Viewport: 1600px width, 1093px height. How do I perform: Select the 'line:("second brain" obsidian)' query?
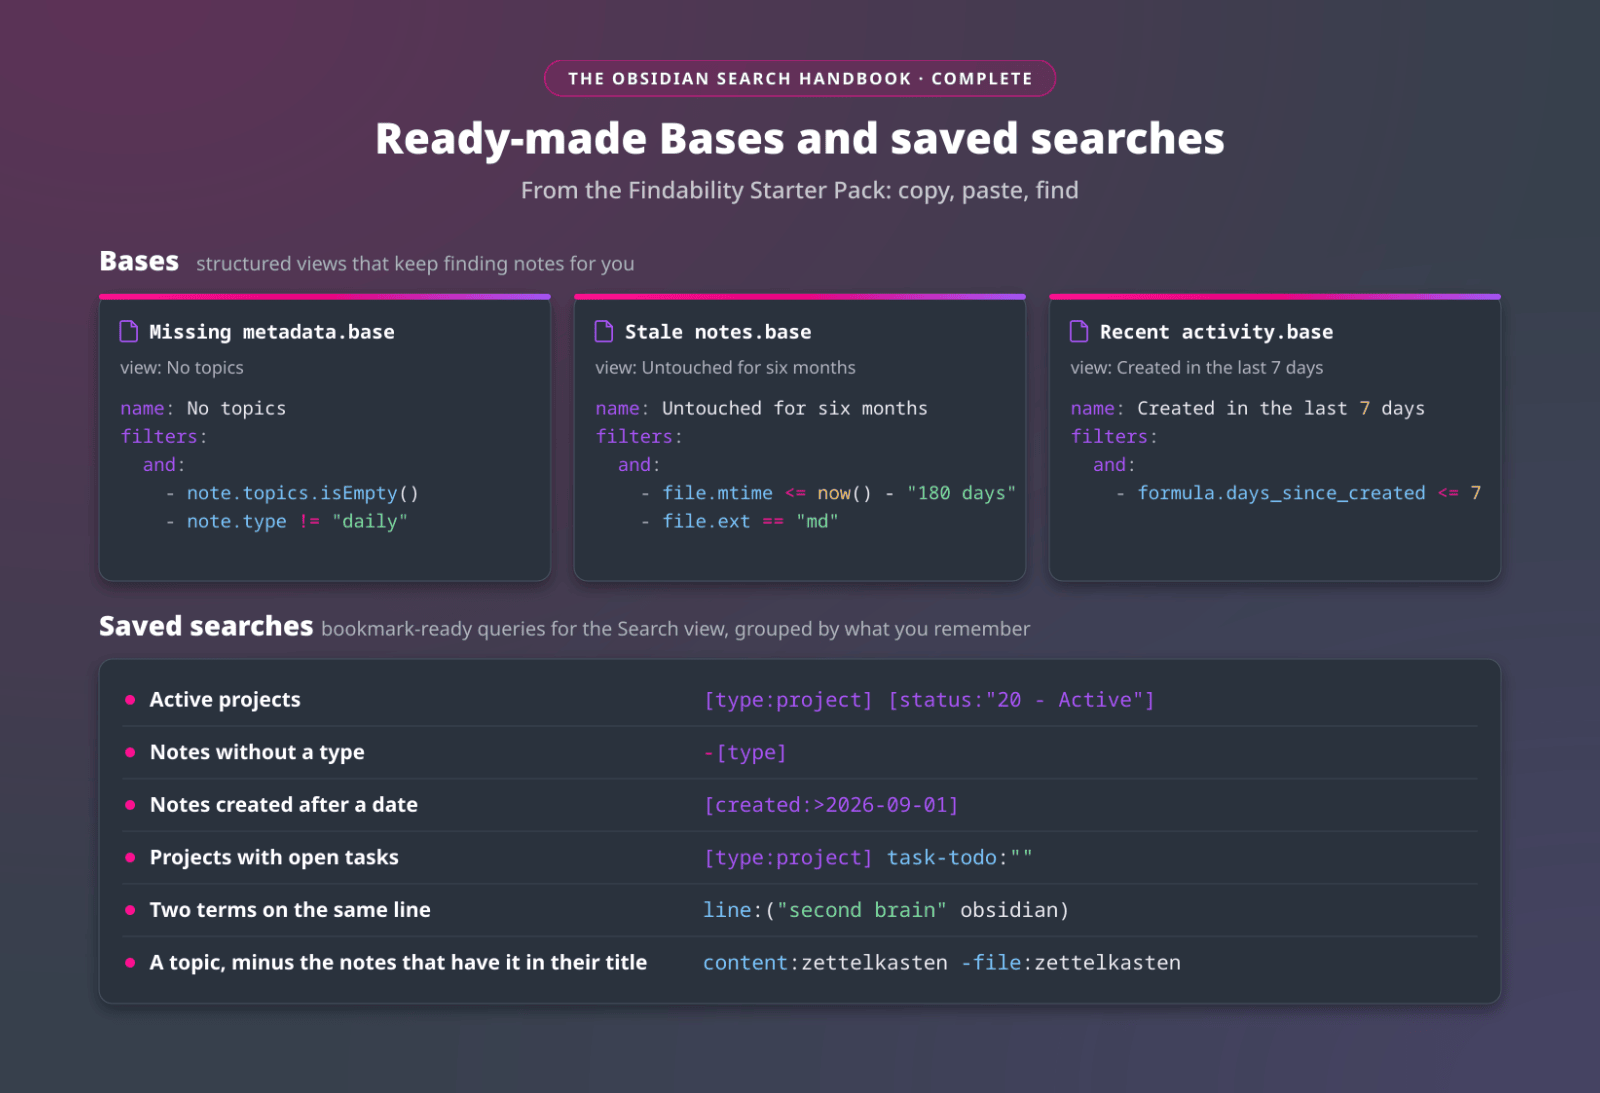[886, 910]
